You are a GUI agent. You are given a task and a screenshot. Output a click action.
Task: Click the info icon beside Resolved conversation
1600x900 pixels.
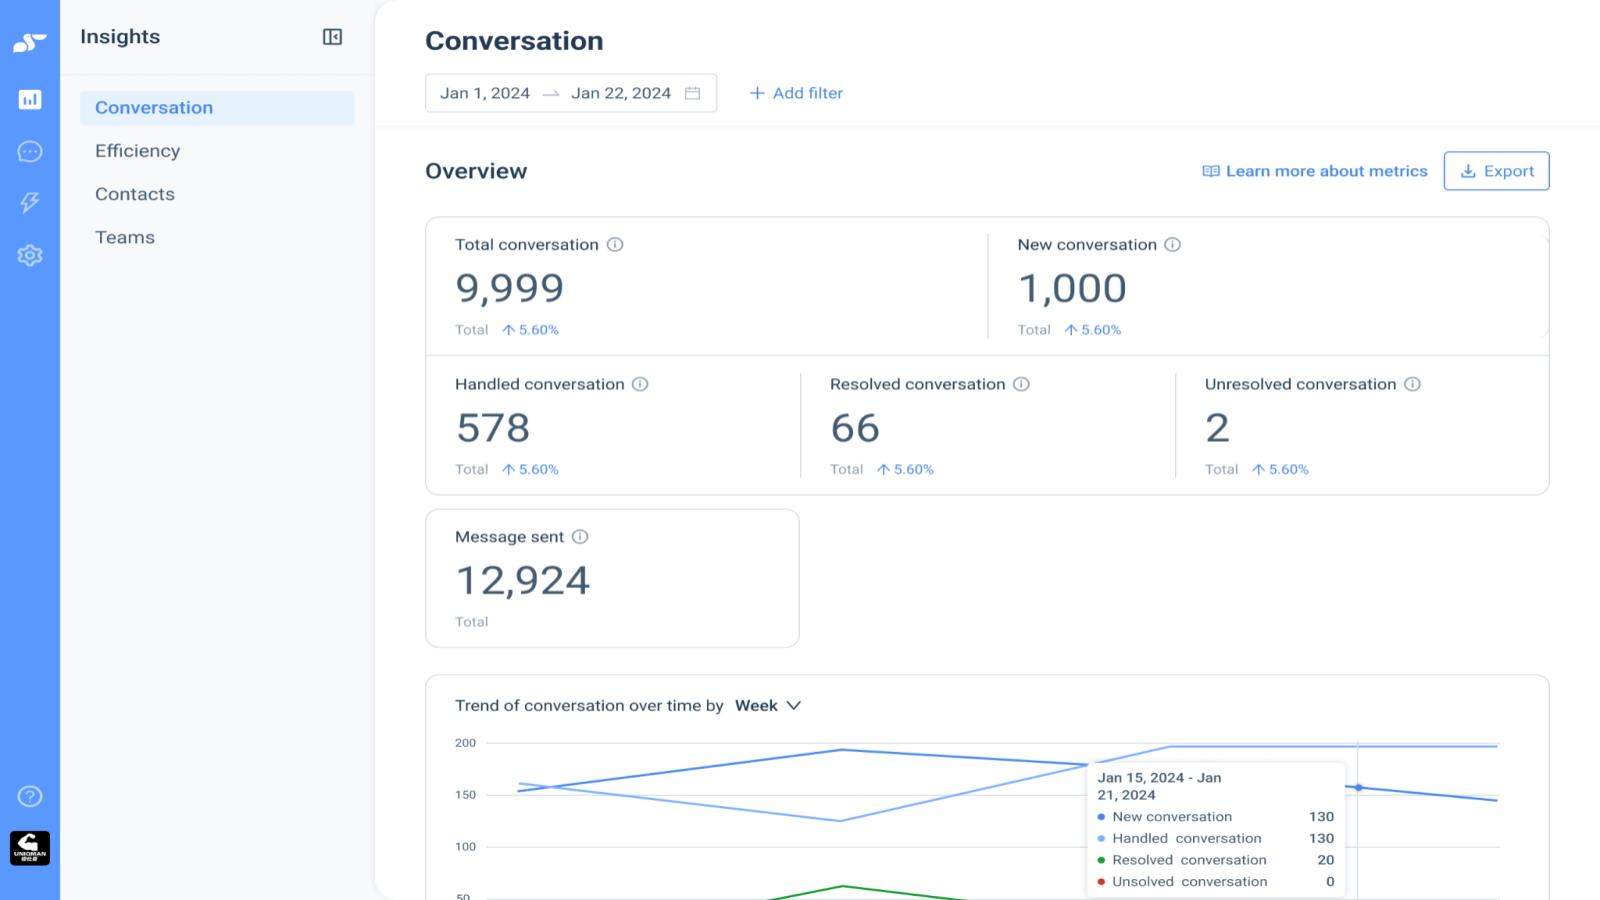click(x=1021, y=384)
